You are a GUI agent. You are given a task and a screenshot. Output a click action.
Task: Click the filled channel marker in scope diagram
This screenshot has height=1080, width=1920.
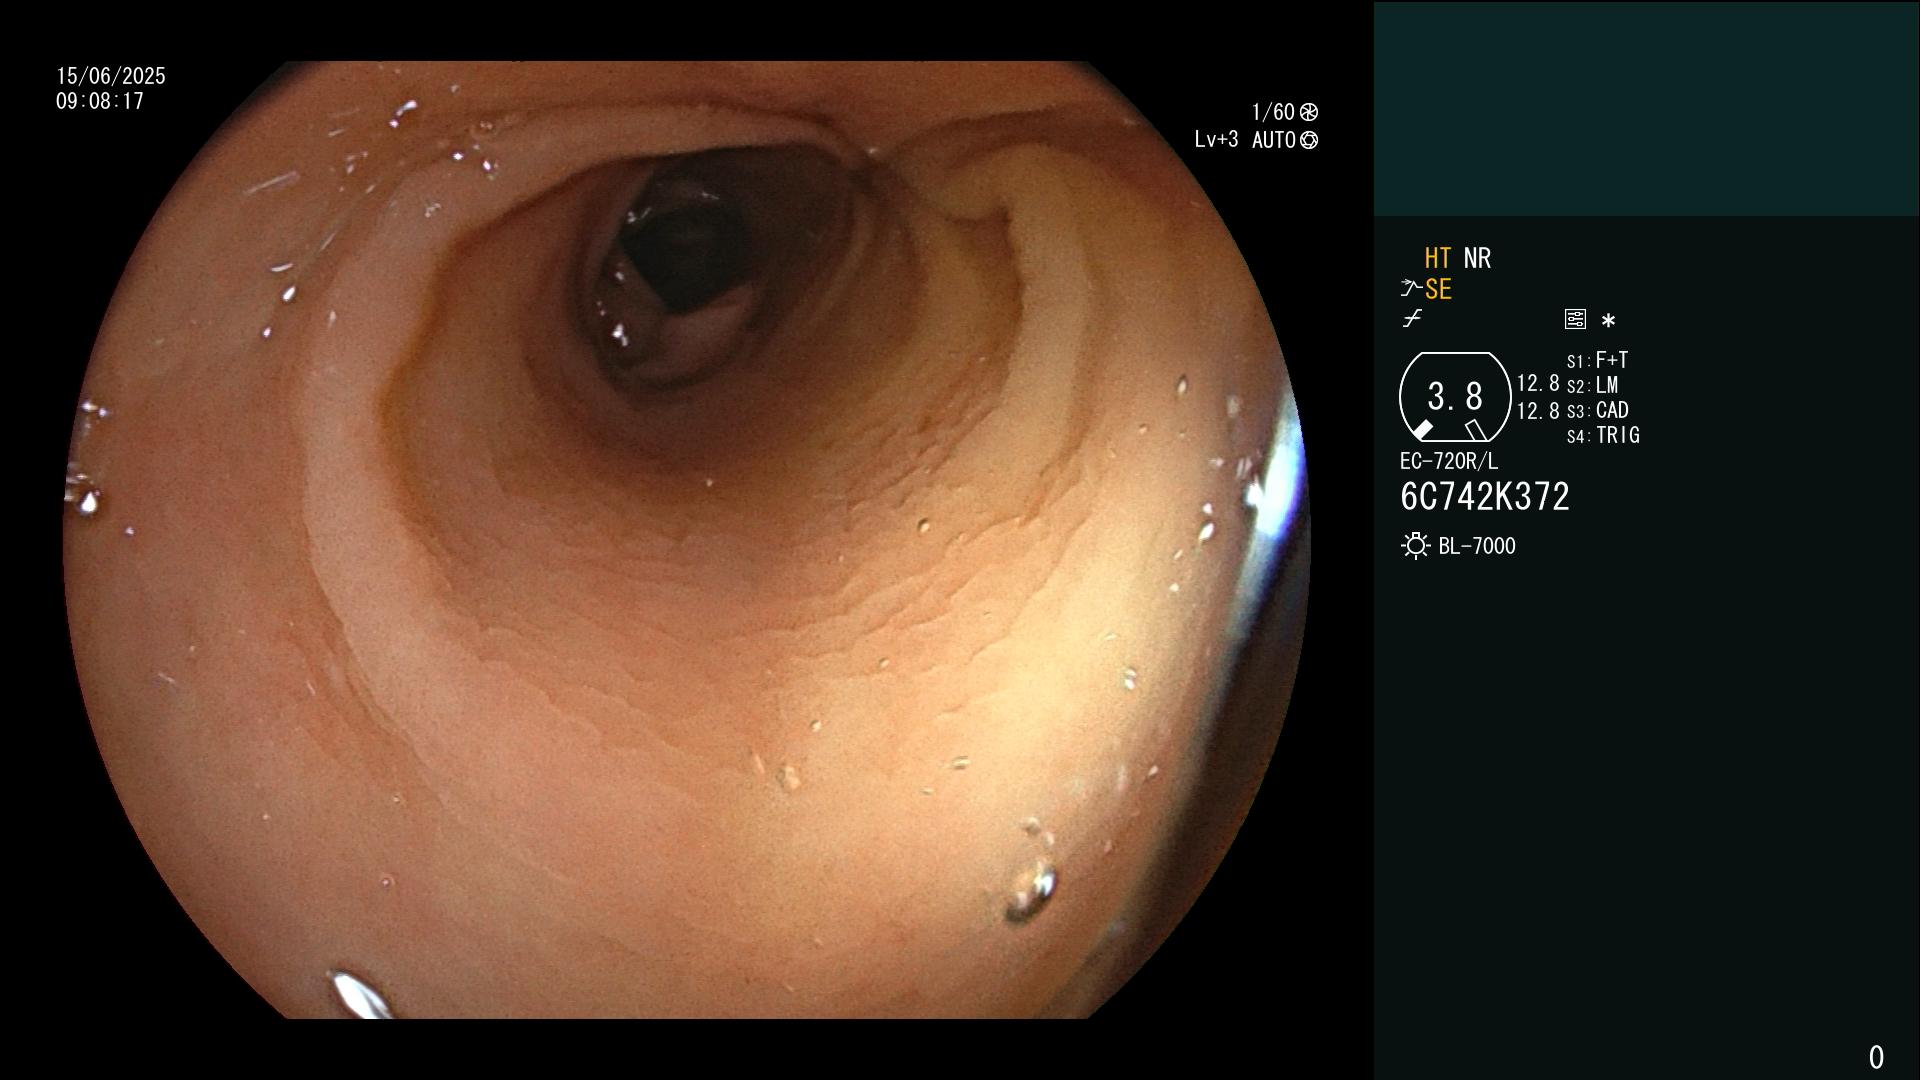pos(1422,430)
